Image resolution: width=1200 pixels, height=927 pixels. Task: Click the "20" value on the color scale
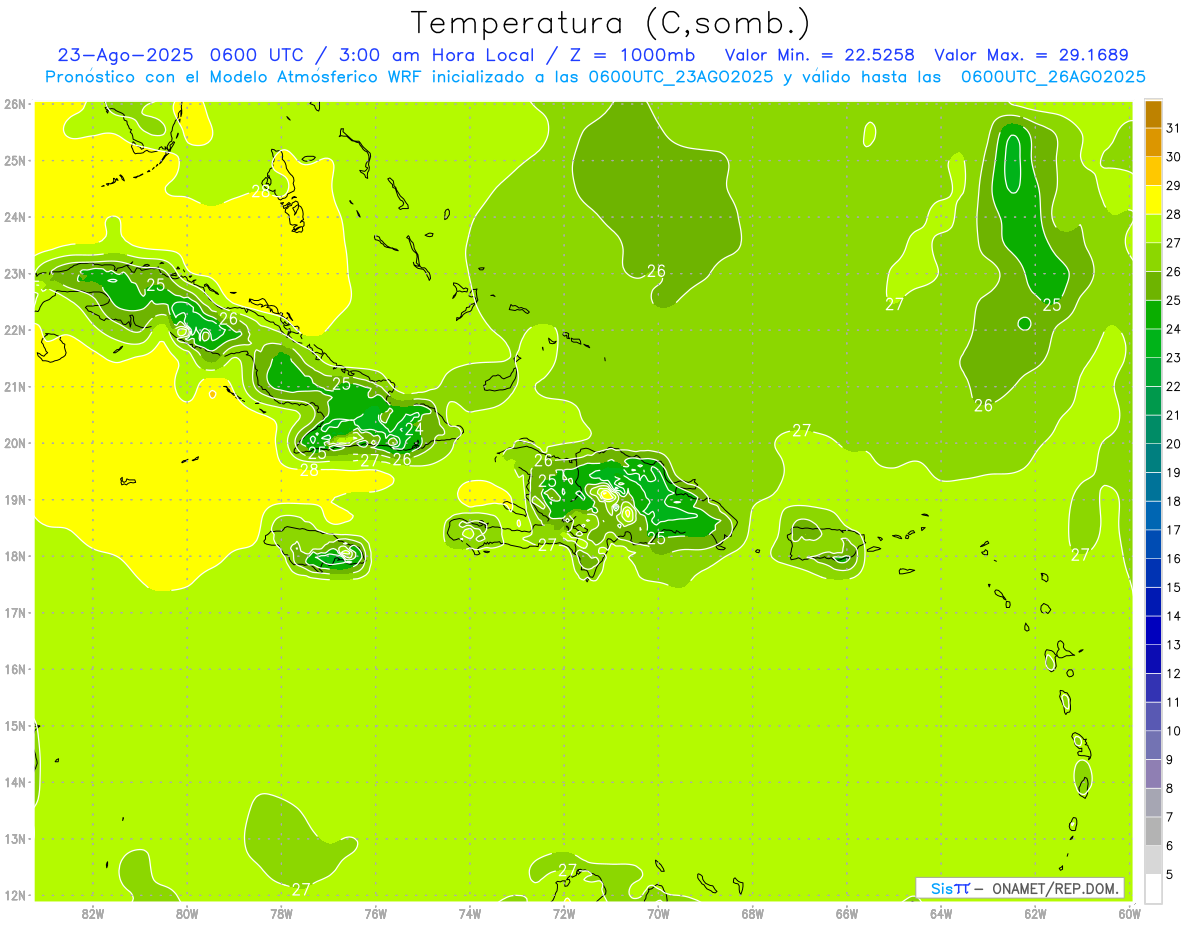(x=1174, y=444)
